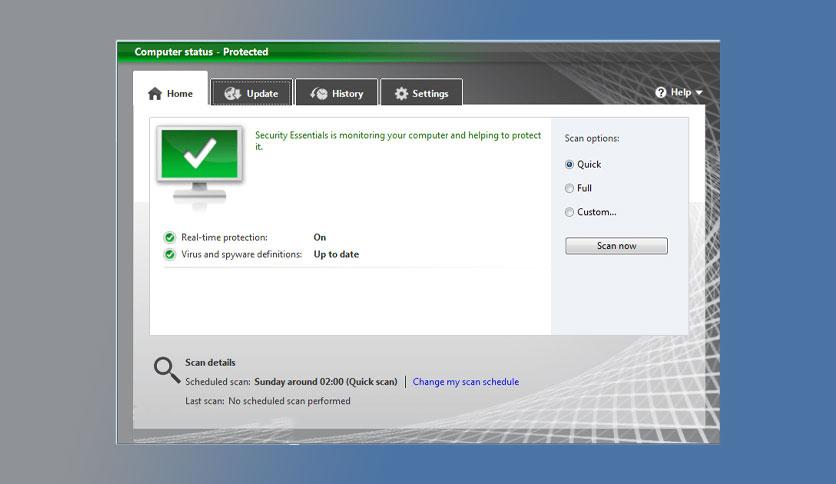836x484 pixels.
Task: Select the Quick scan option
Action: tap(570, 165)
